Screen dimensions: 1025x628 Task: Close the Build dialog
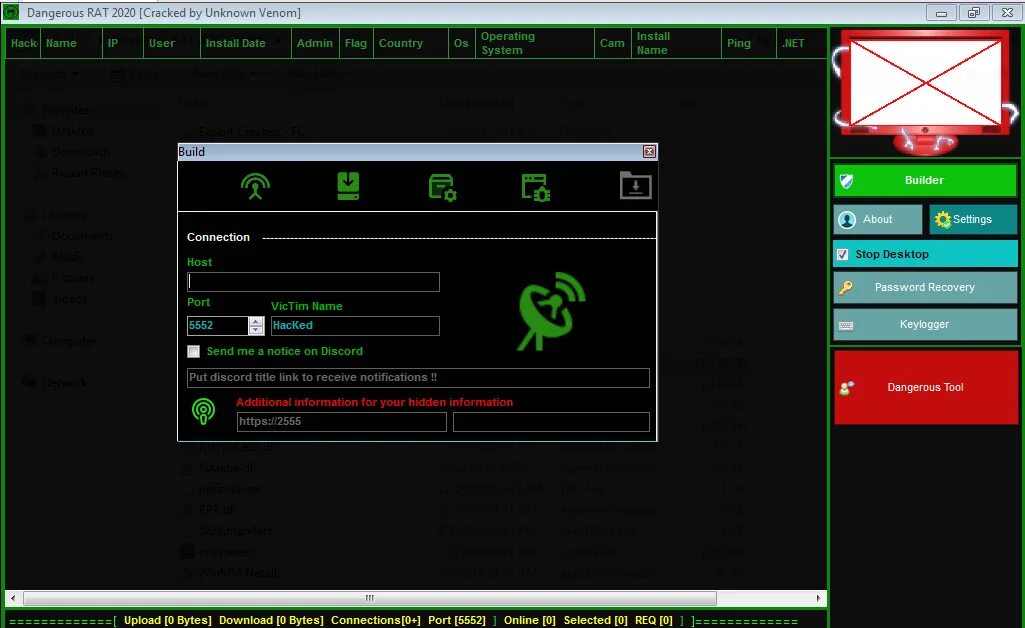pos(649,152)
